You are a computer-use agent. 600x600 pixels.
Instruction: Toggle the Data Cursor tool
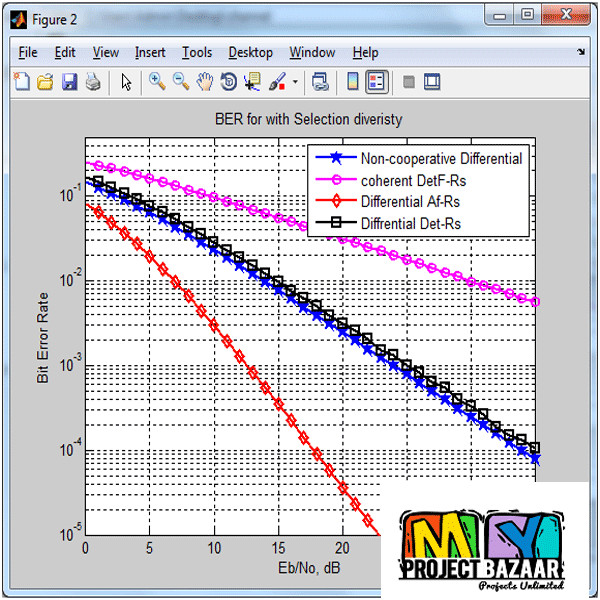pos(252,82)
